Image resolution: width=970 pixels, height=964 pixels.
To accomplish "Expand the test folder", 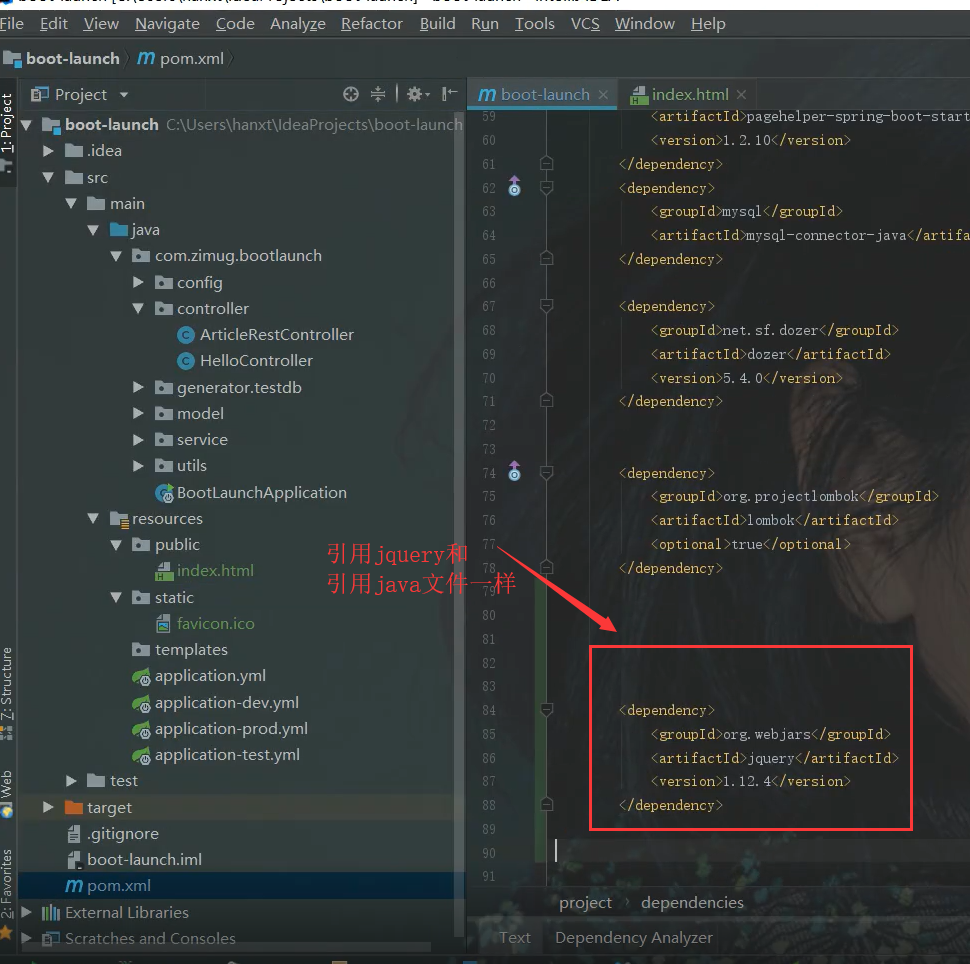I will click(x=71, y=781).
